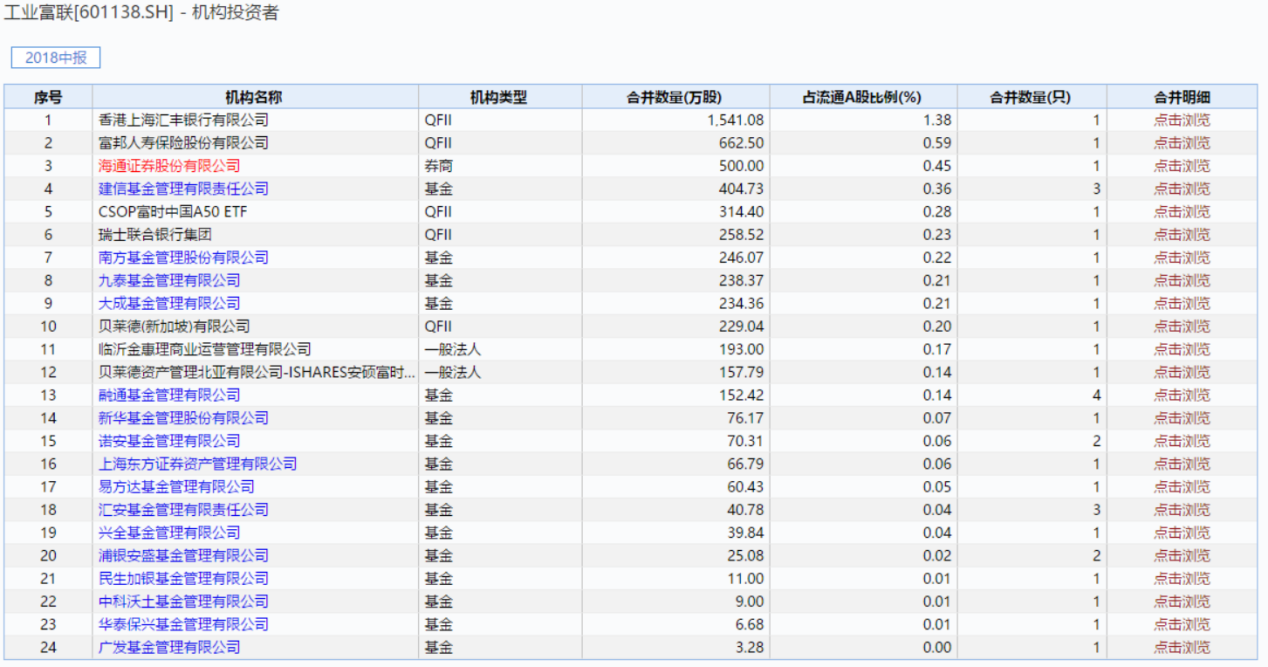Click 点击浏览 for 建信基金 row
The image size is (1268, 667).
click(x=1182, y=189)
